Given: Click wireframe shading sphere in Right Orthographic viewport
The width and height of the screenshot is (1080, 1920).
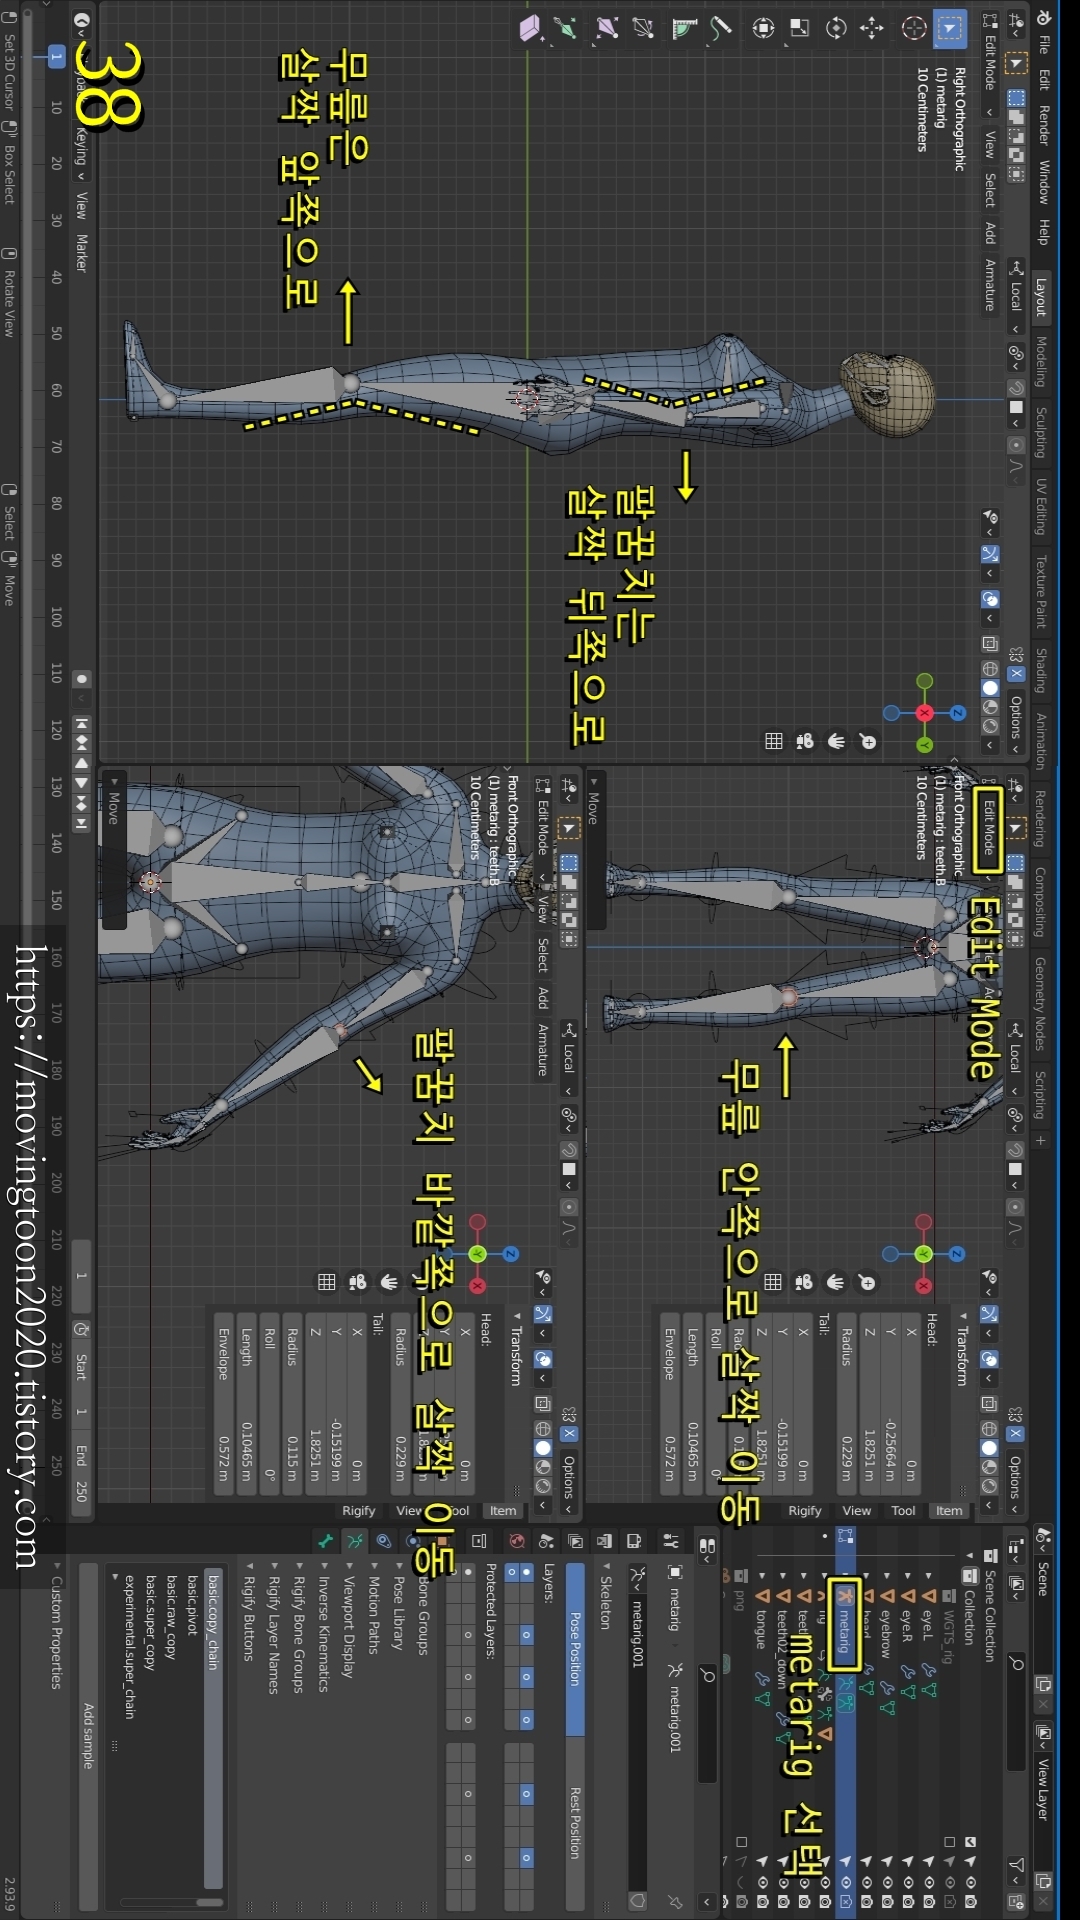Looking at the screenshot, I should click(990, 669).
